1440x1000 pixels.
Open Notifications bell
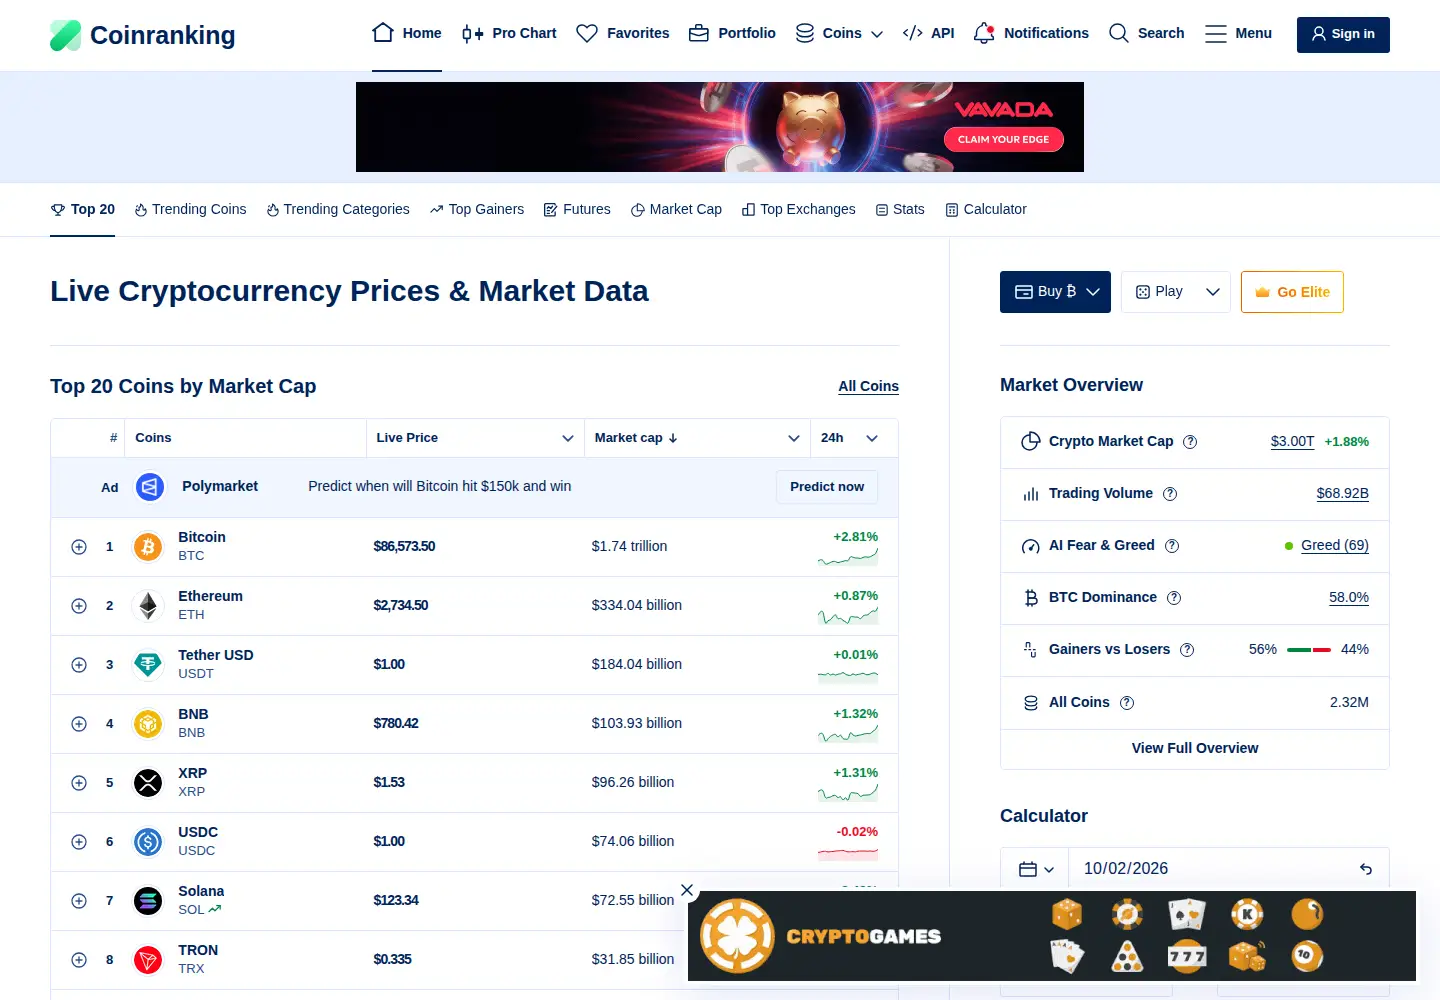point(984,33)
